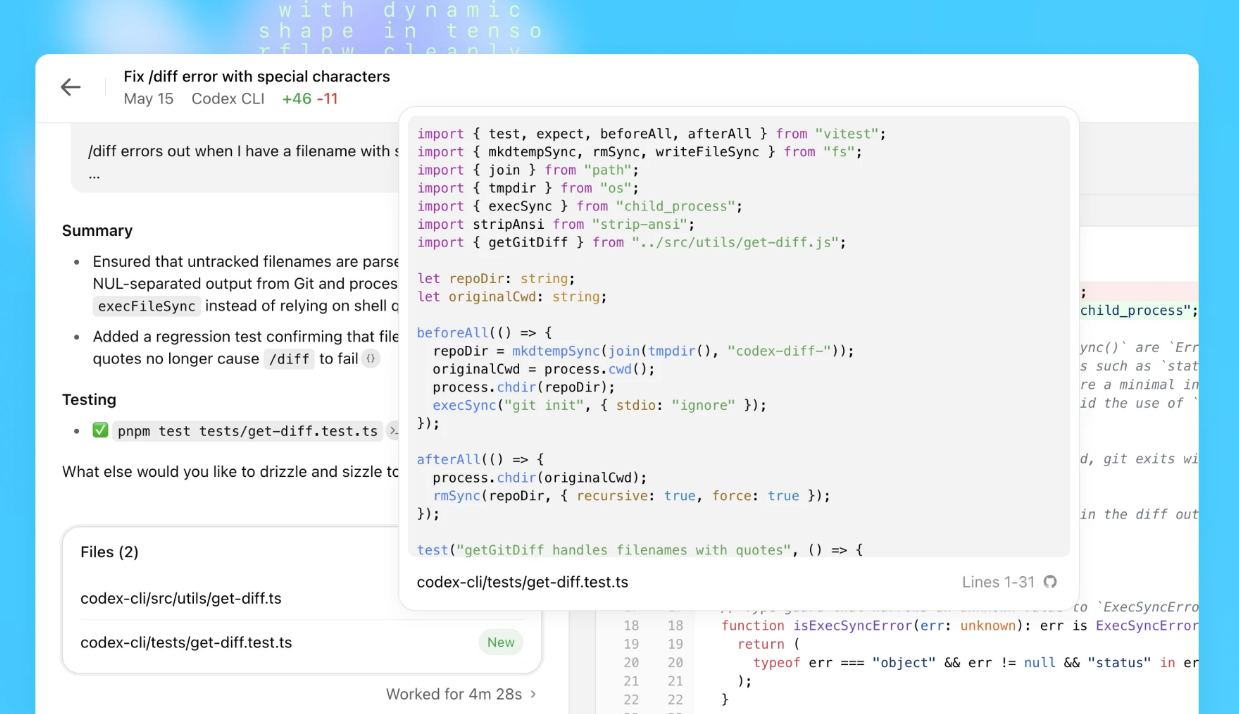Click the "New" badge on the test file
Viewport: 1239px width, 714px height.
500,642
